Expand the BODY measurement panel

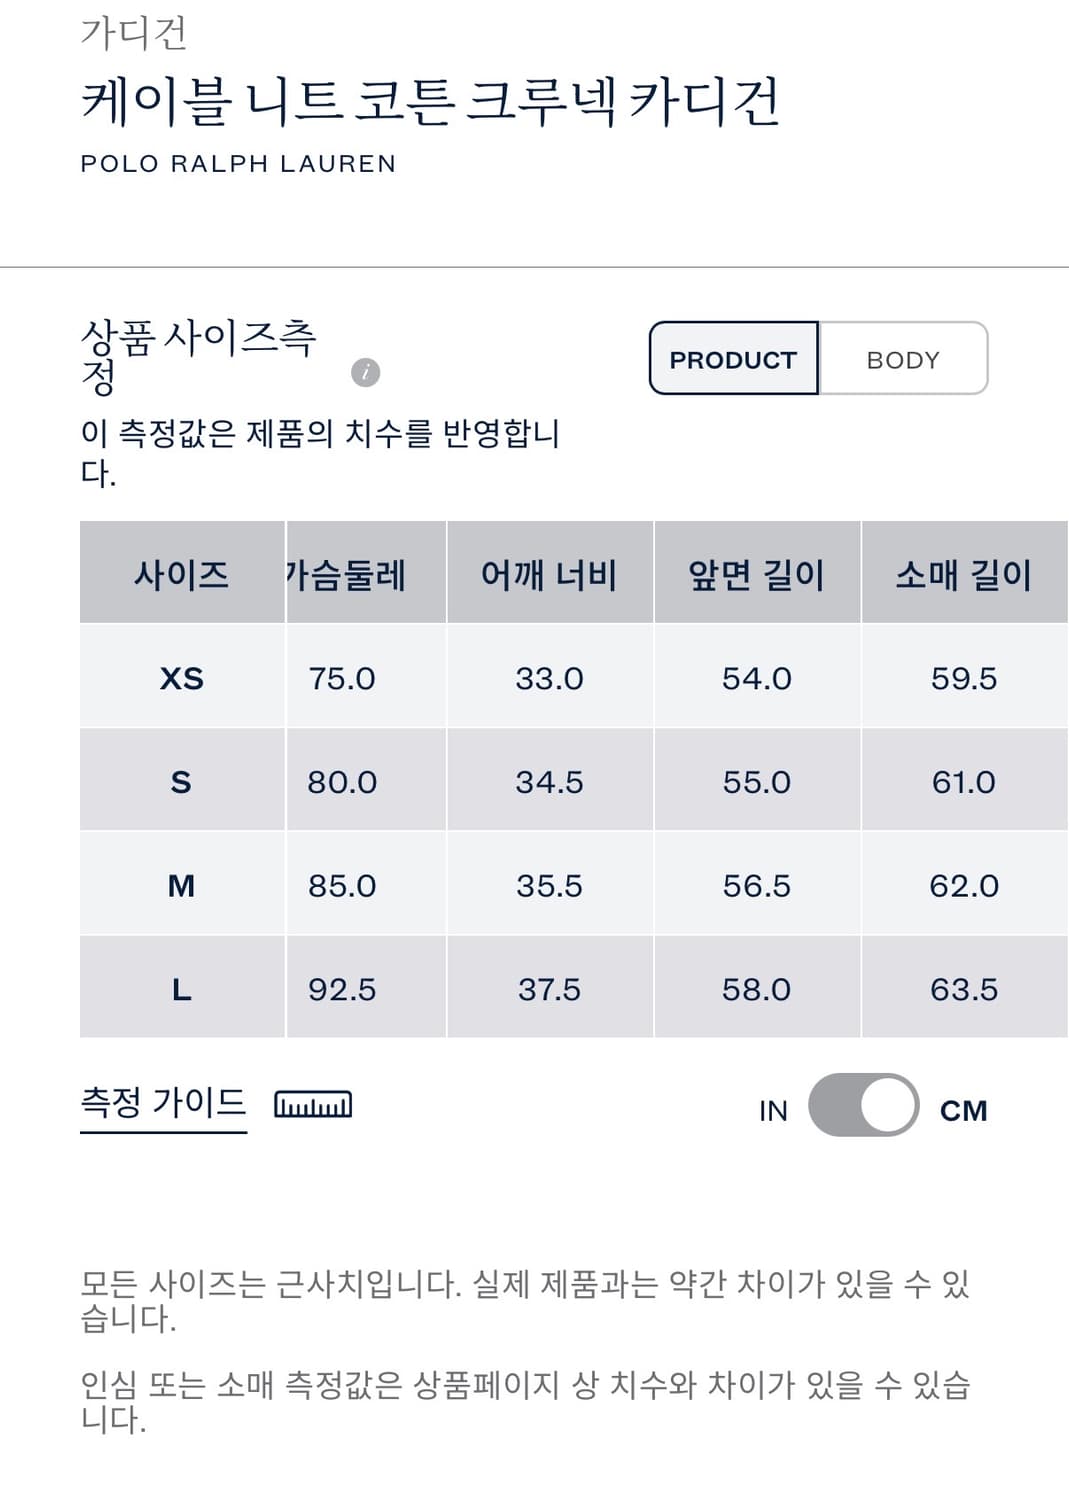pos(901,358)
